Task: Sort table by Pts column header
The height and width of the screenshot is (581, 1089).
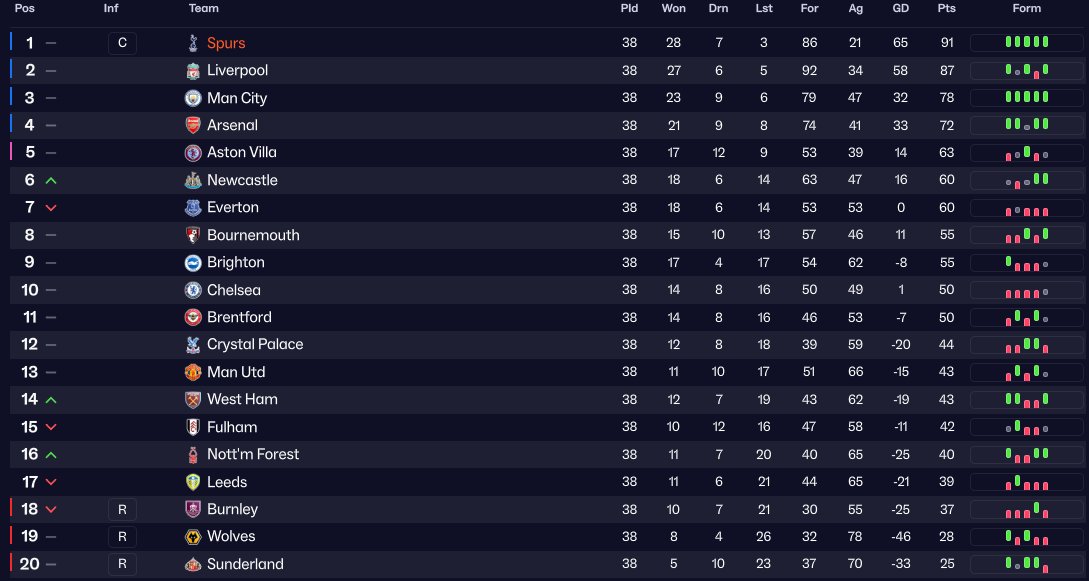Action: pos(947,8)
